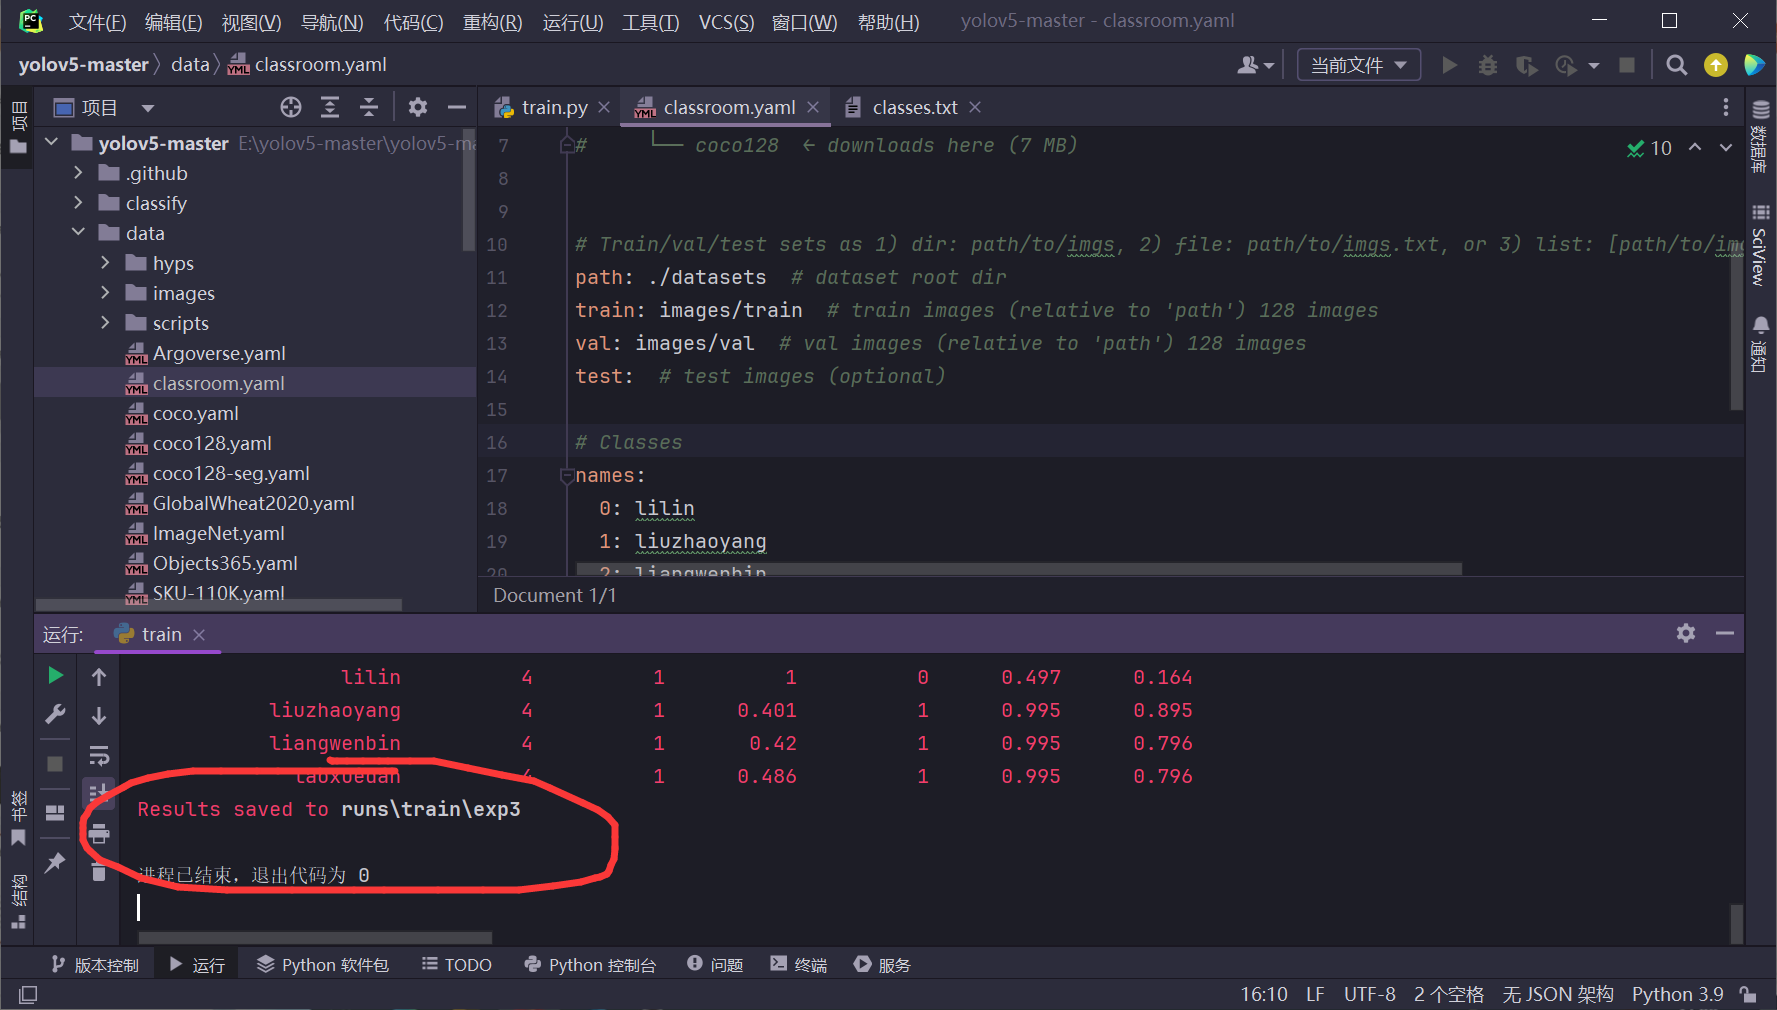Open Search Everywhere magnifier
1777x1010 pixels.
(x=1677, y=65)
